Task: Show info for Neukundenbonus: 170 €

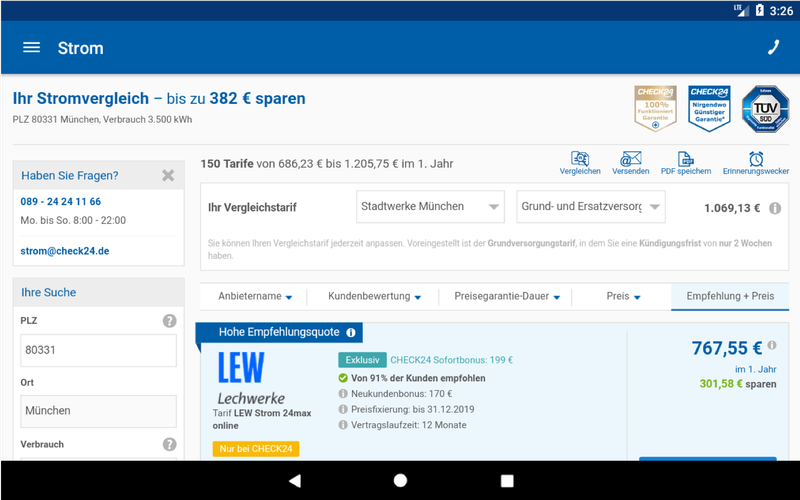Action: point(343,394)
